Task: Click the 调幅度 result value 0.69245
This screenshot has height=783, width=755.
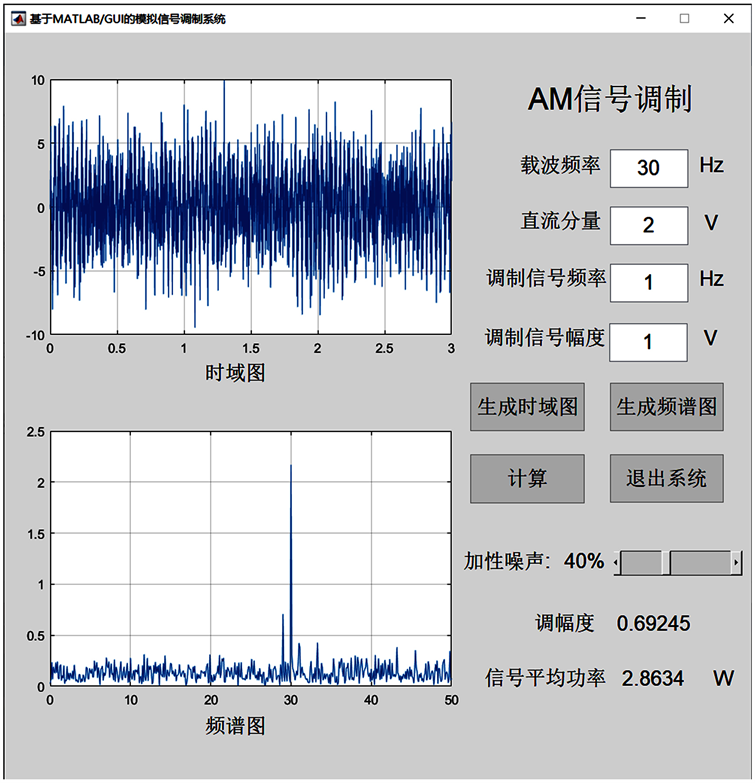Action: click(x=653, y=624)
